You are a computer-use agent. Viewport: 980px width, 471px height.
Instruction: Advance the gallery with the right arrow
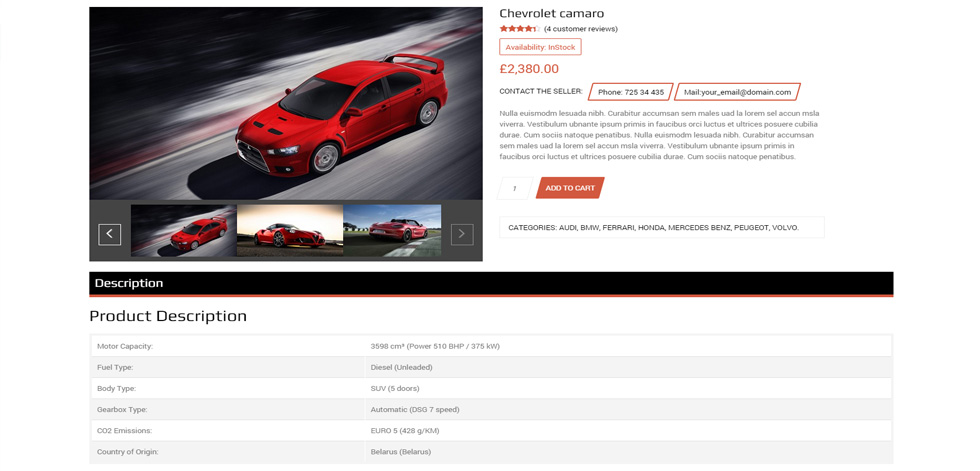click(462, 234)
